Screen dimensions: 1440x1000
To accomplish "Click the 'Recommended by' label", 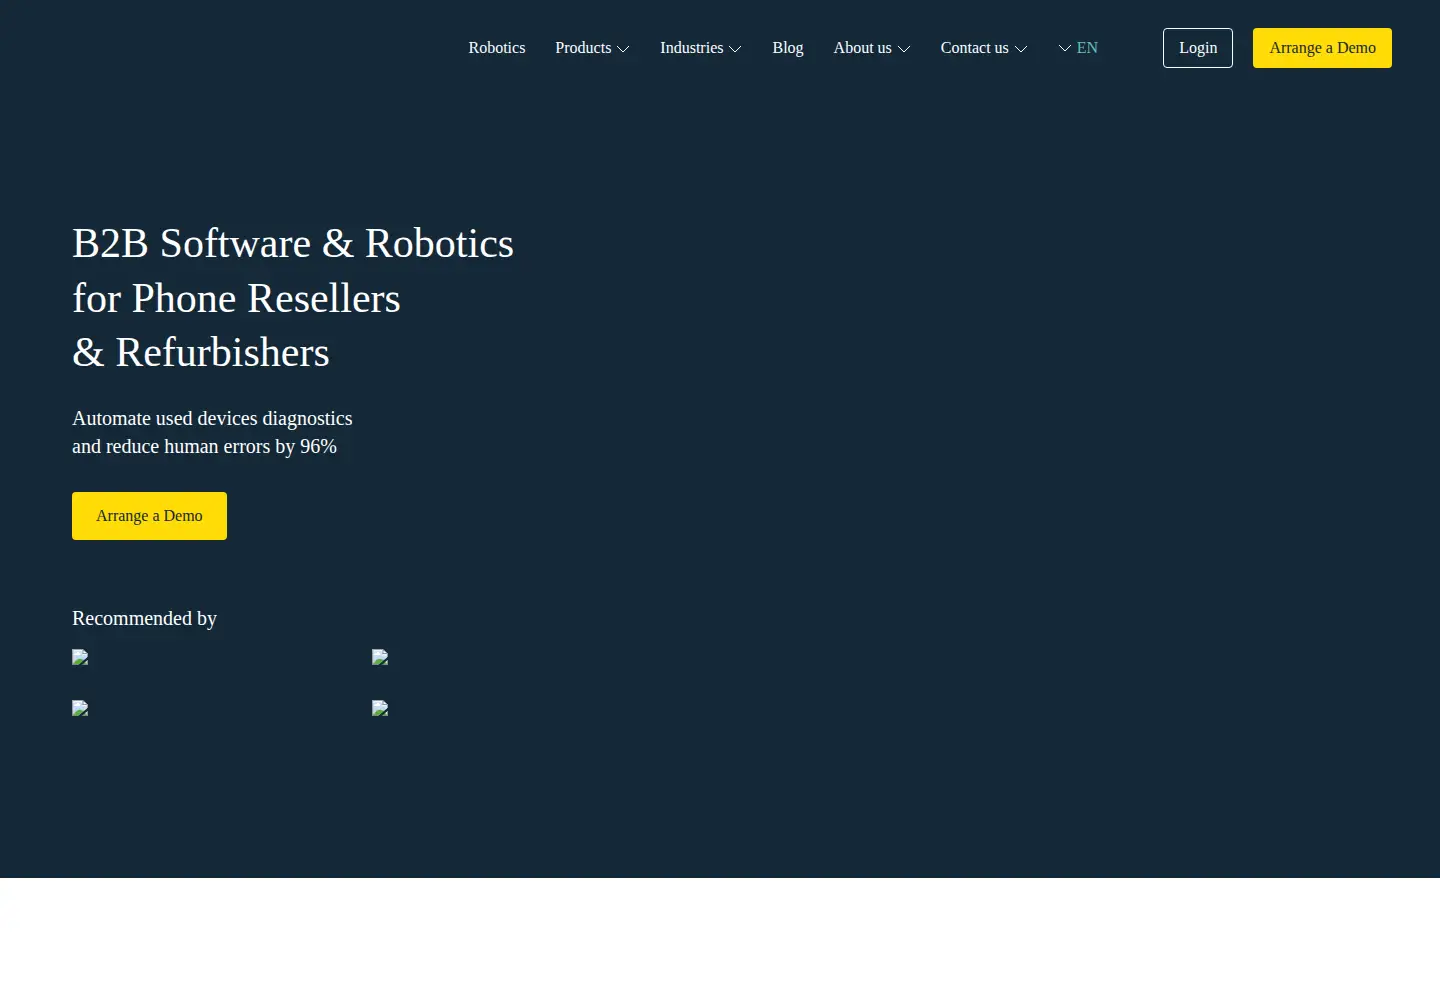I will click(x=144, y=618).
